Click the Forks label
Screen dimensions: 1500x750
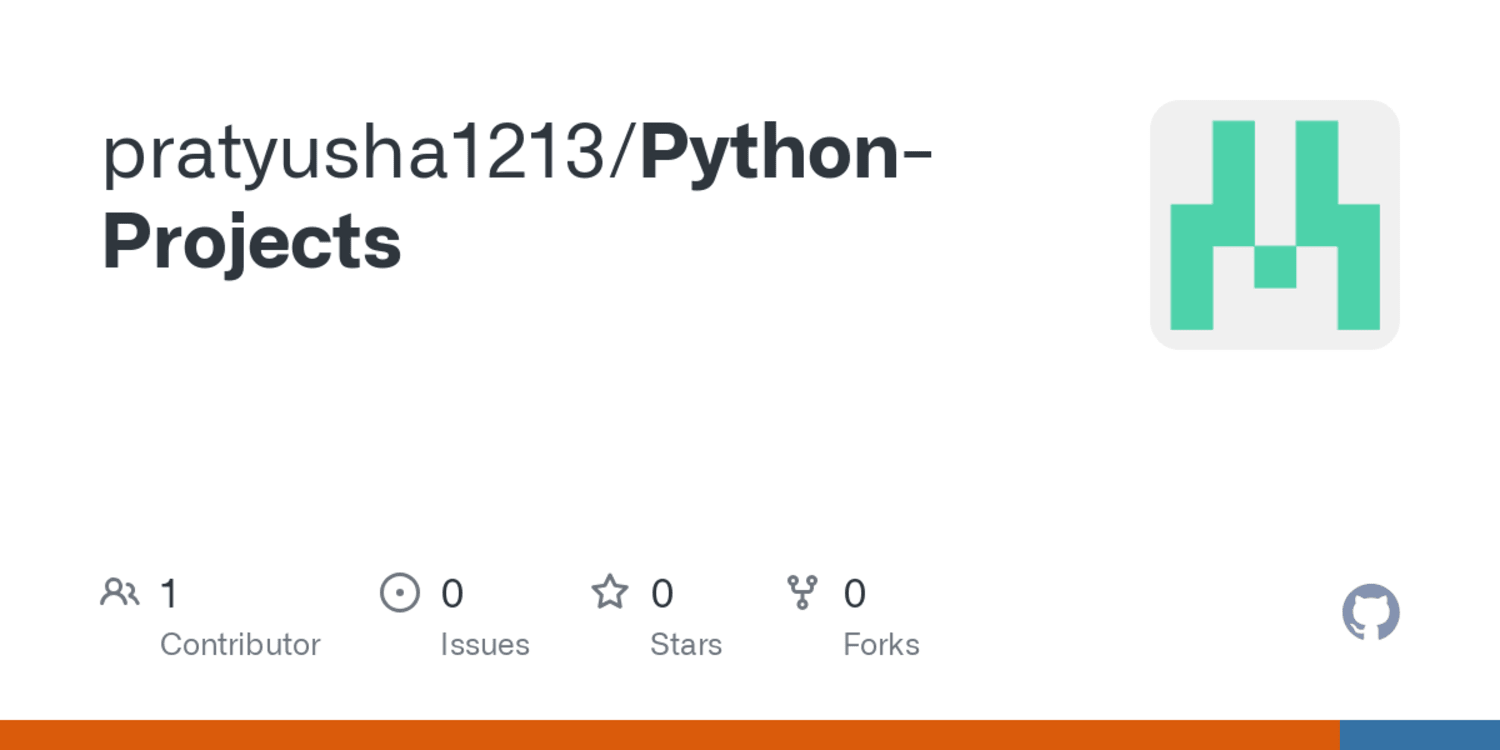pyautogui.click(x=881, y=644)
